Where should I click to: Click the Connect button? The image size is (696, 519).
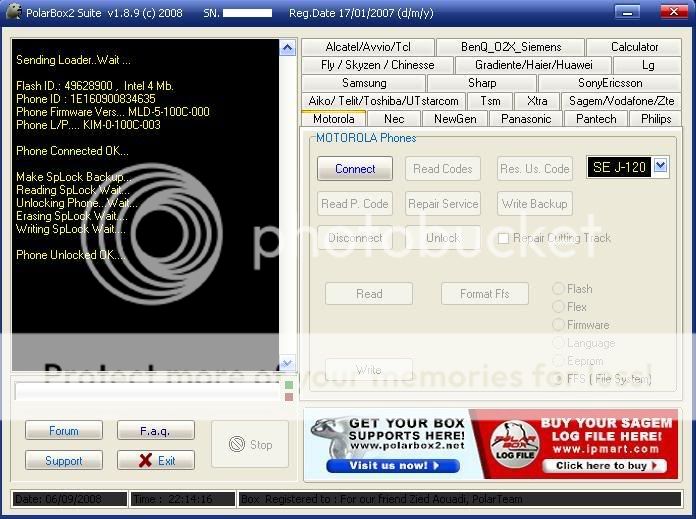[355, 169]
